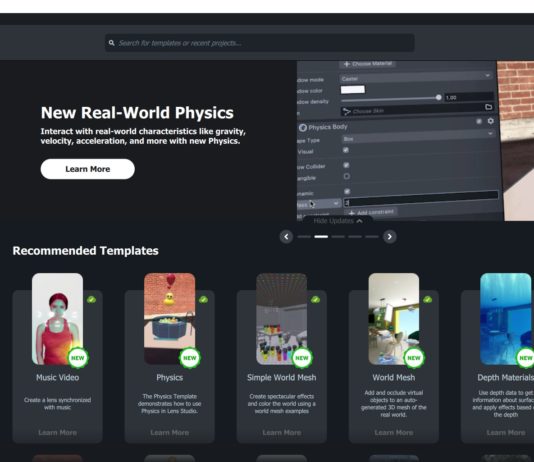The height and width of the screenshot is (462, 534).
Task: Click Learn More under World Mesh
Action: click(x=394, y=432)
